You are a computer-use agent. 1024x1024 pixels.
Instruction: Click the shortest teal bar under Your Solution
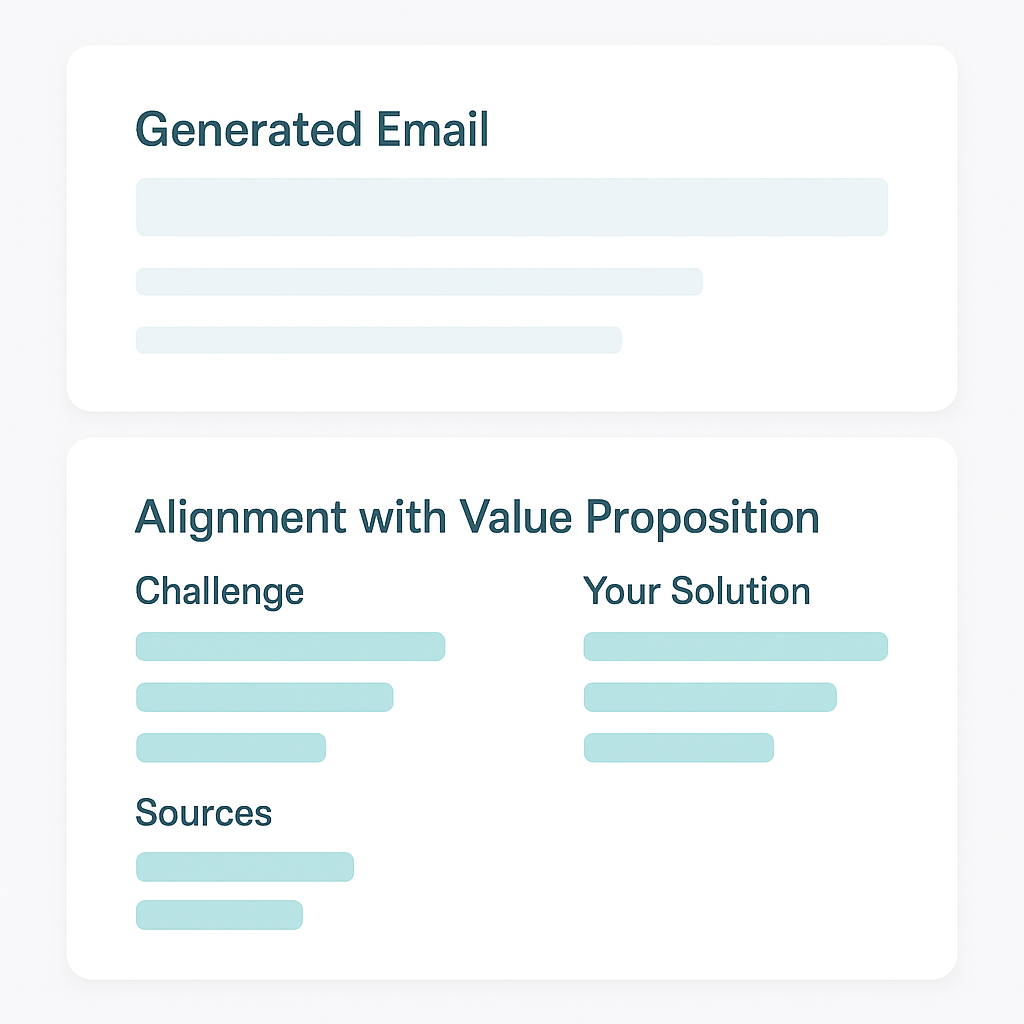tap(679, 748)
